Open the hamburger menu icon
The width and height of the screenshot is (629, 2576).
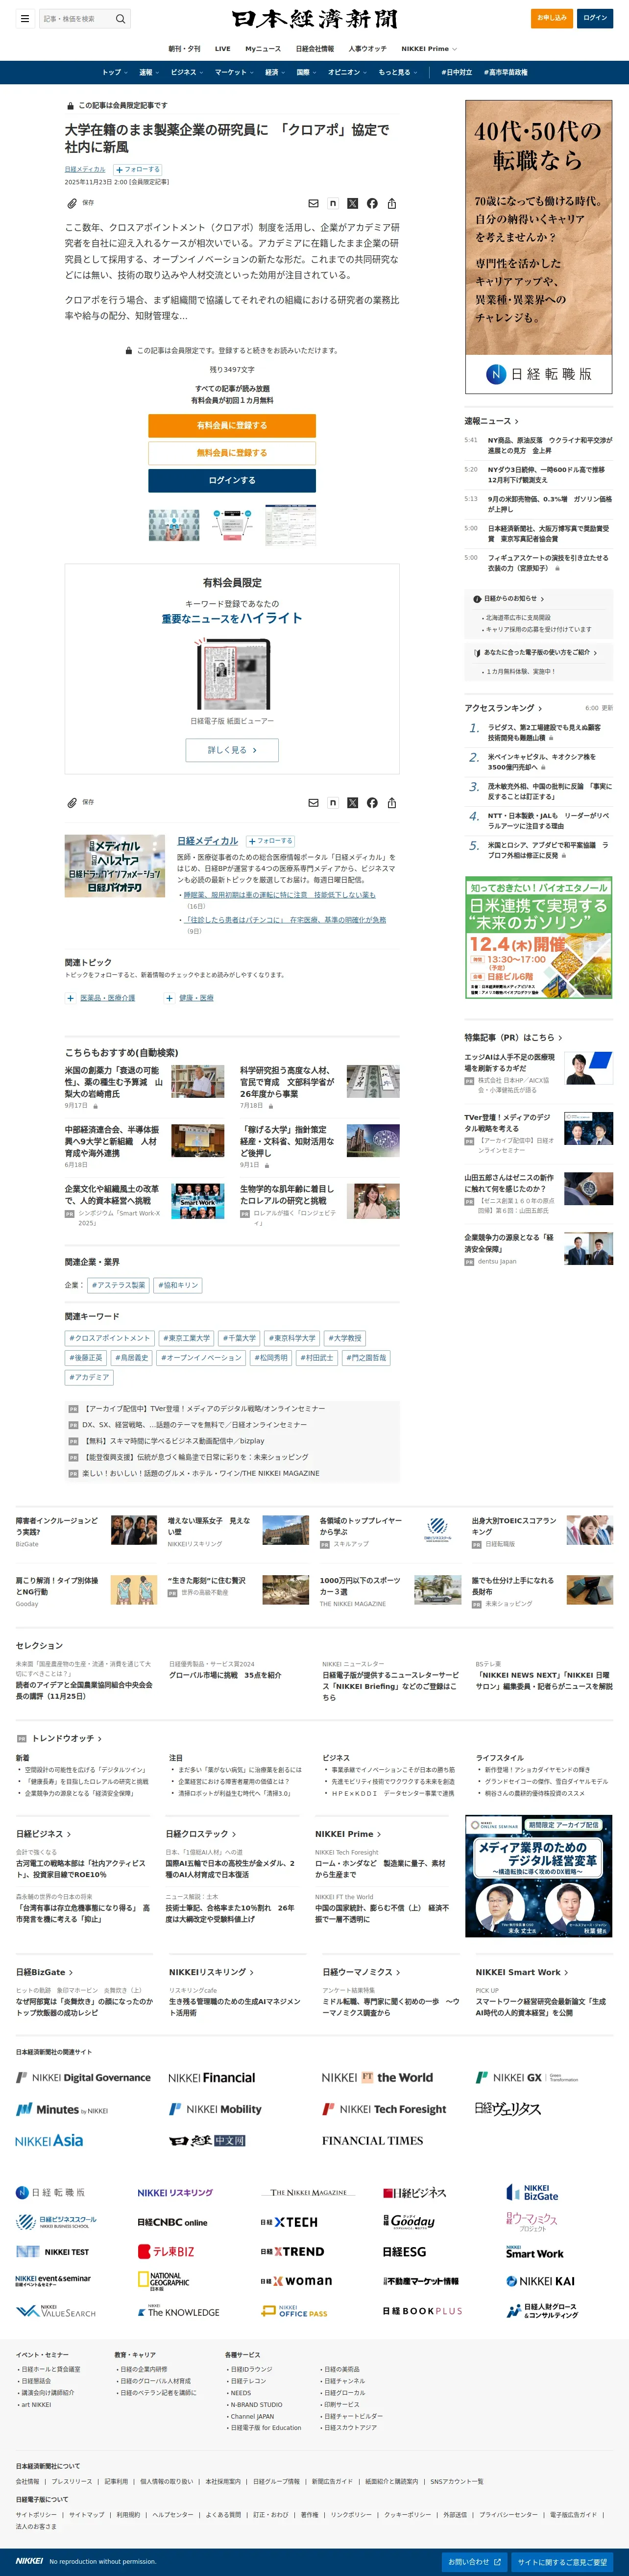pyautogui.click(x=25, y=18)
